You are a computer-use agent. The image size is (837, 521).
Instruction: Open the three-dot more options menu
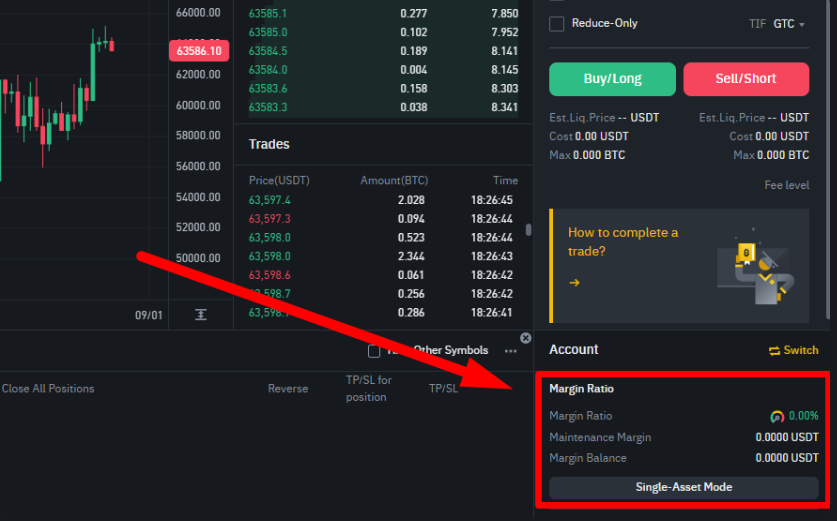coord(511,351)
